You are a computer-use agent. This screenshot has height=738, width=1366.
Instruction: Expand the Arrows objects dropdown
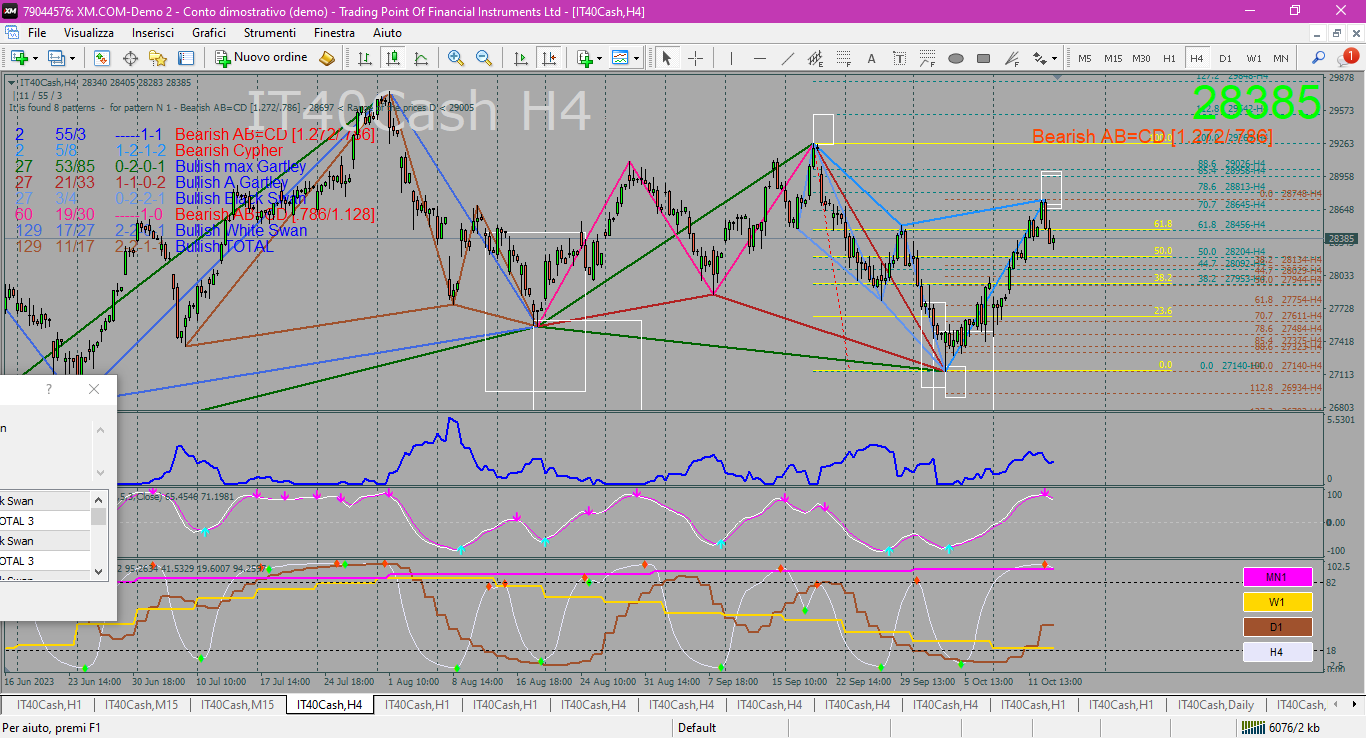click(x=1055, y=58)
